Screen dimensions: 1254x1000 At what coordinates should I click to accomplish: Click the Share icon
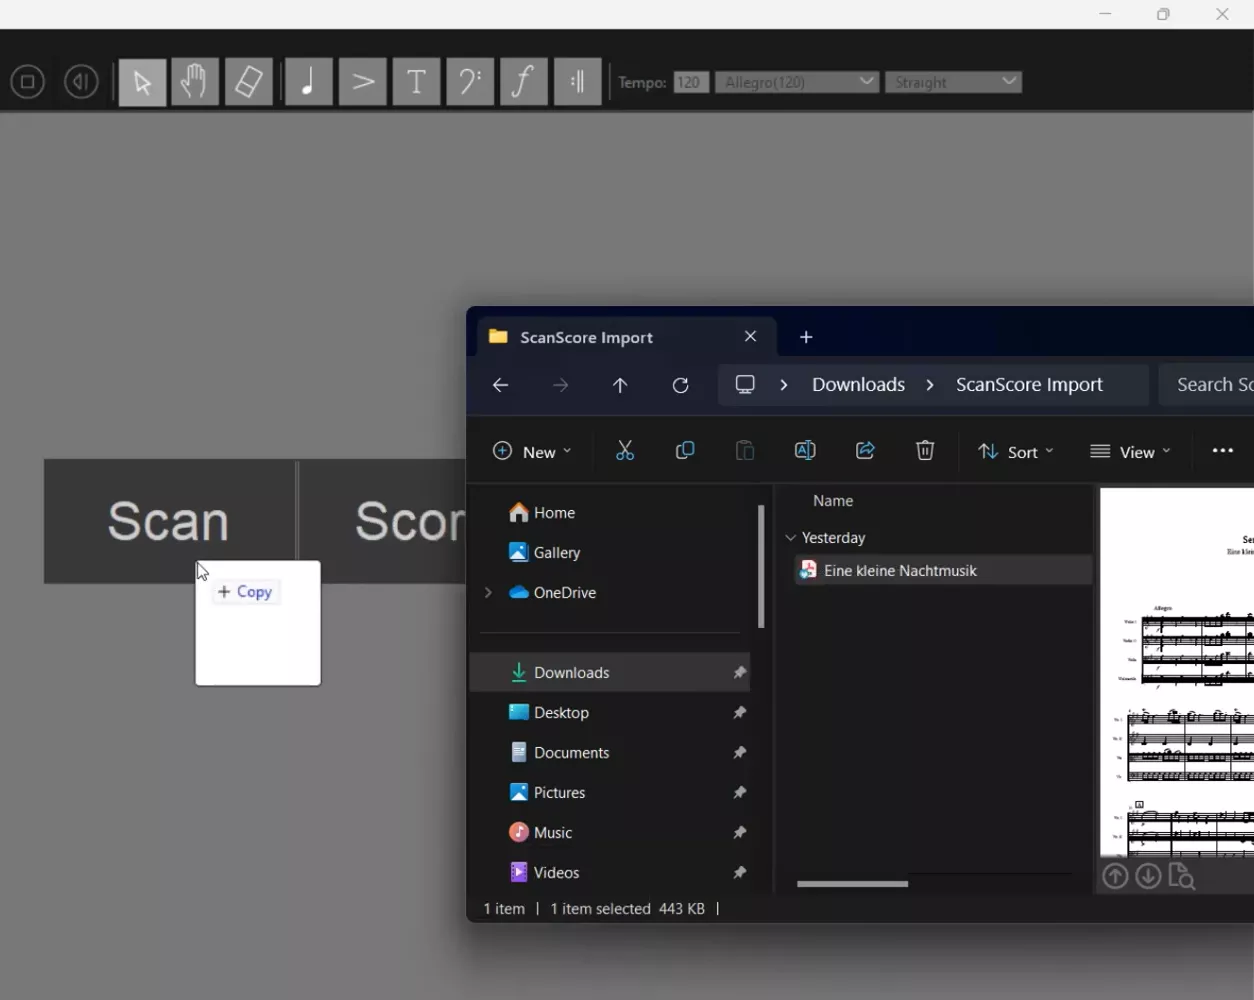point(865,451)
